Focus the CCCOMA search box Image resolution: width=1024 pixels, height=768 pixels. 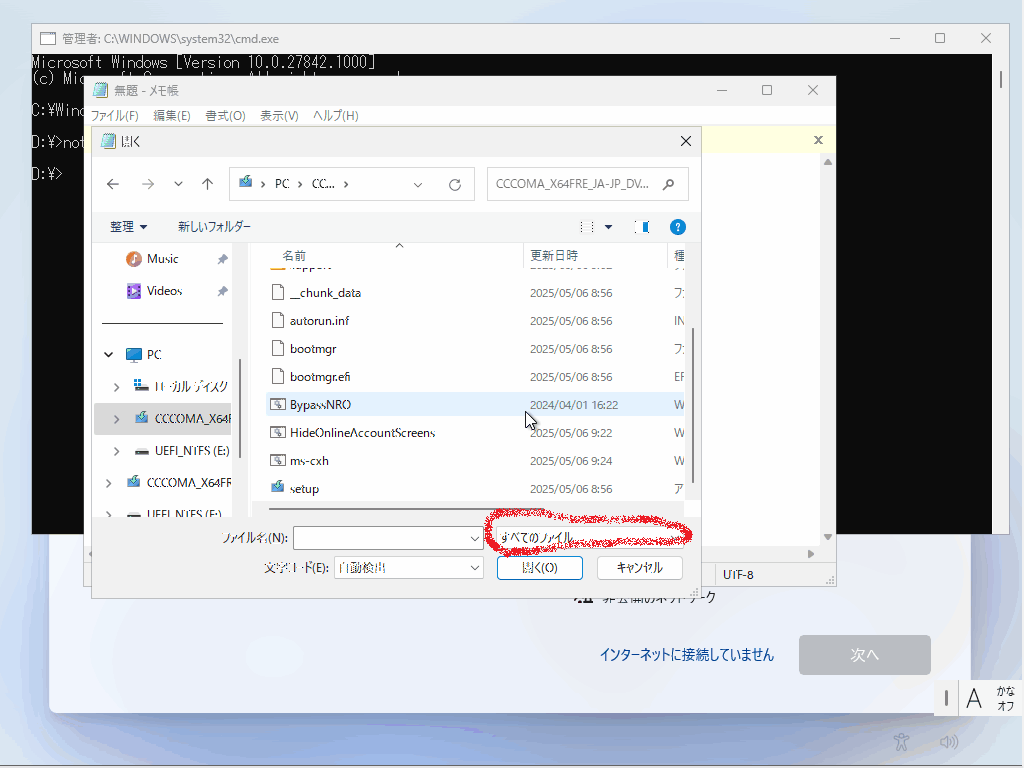587,184
